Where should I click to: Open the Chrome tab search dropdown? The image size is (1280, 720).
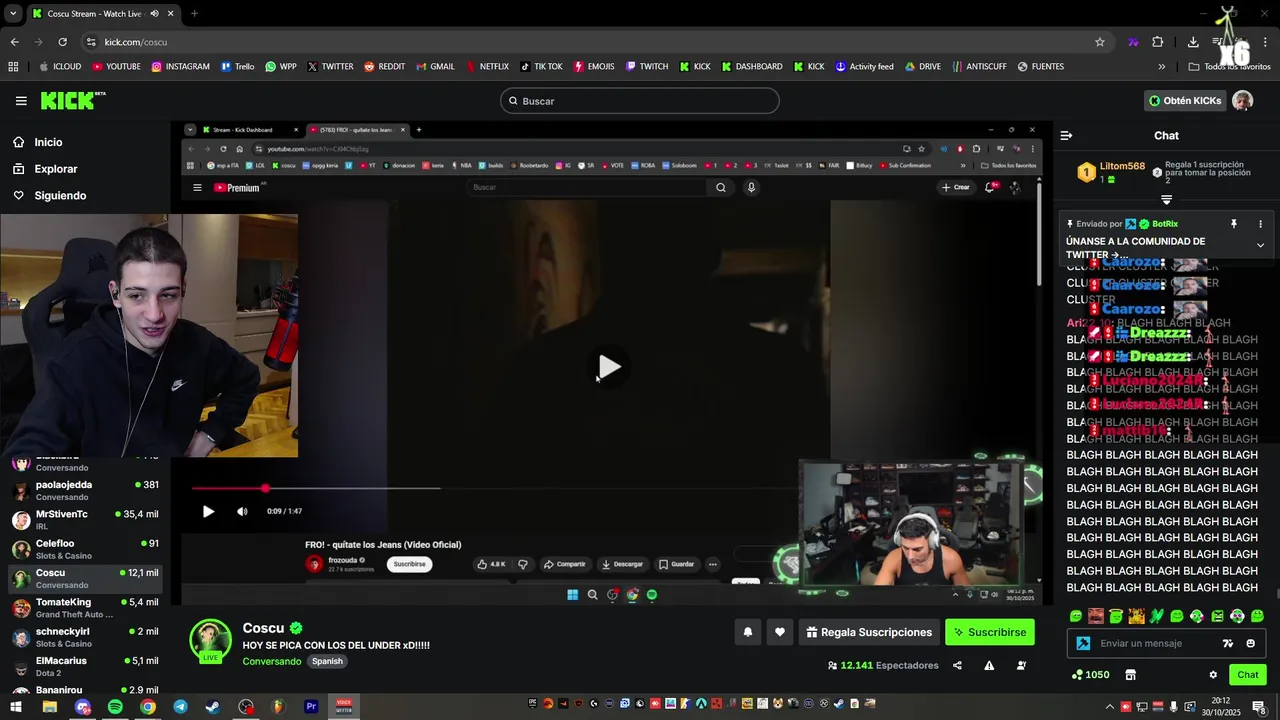[x=13, y=14]
